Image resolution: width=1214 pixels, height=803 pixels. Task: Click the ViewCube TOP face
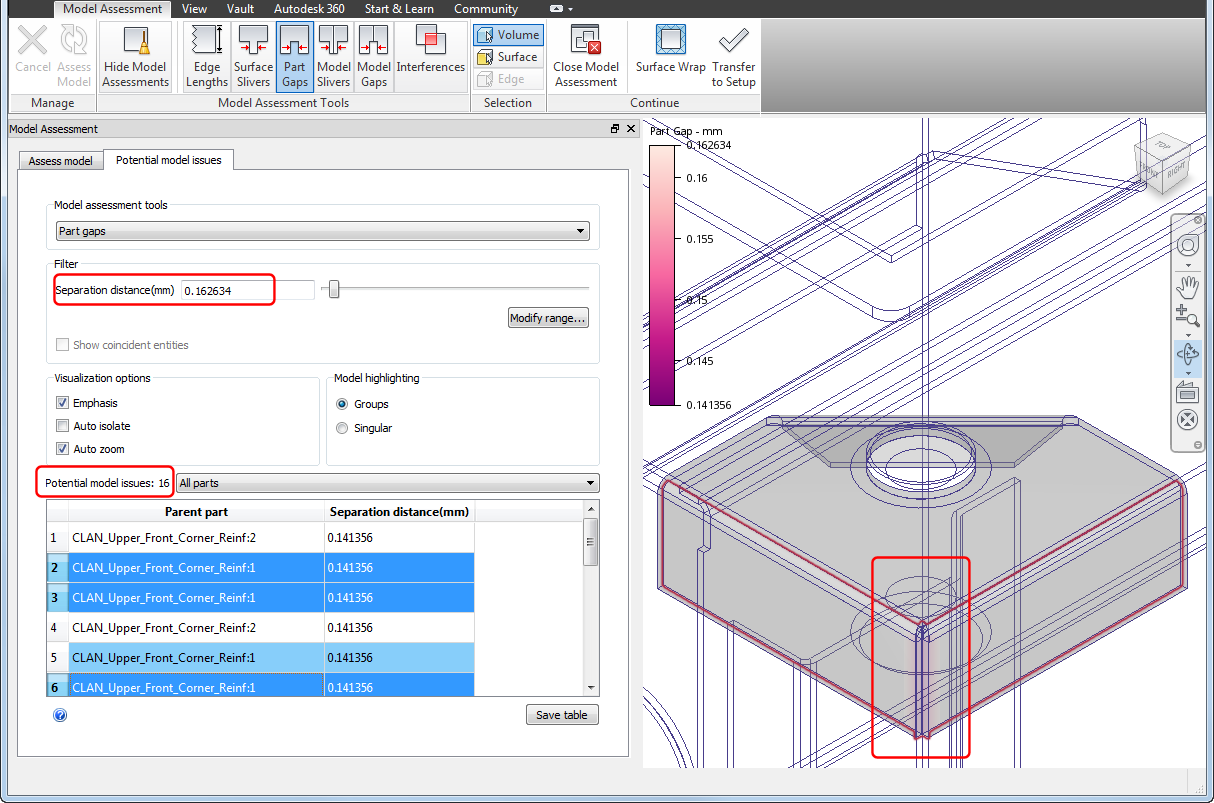pos(1163,146)
